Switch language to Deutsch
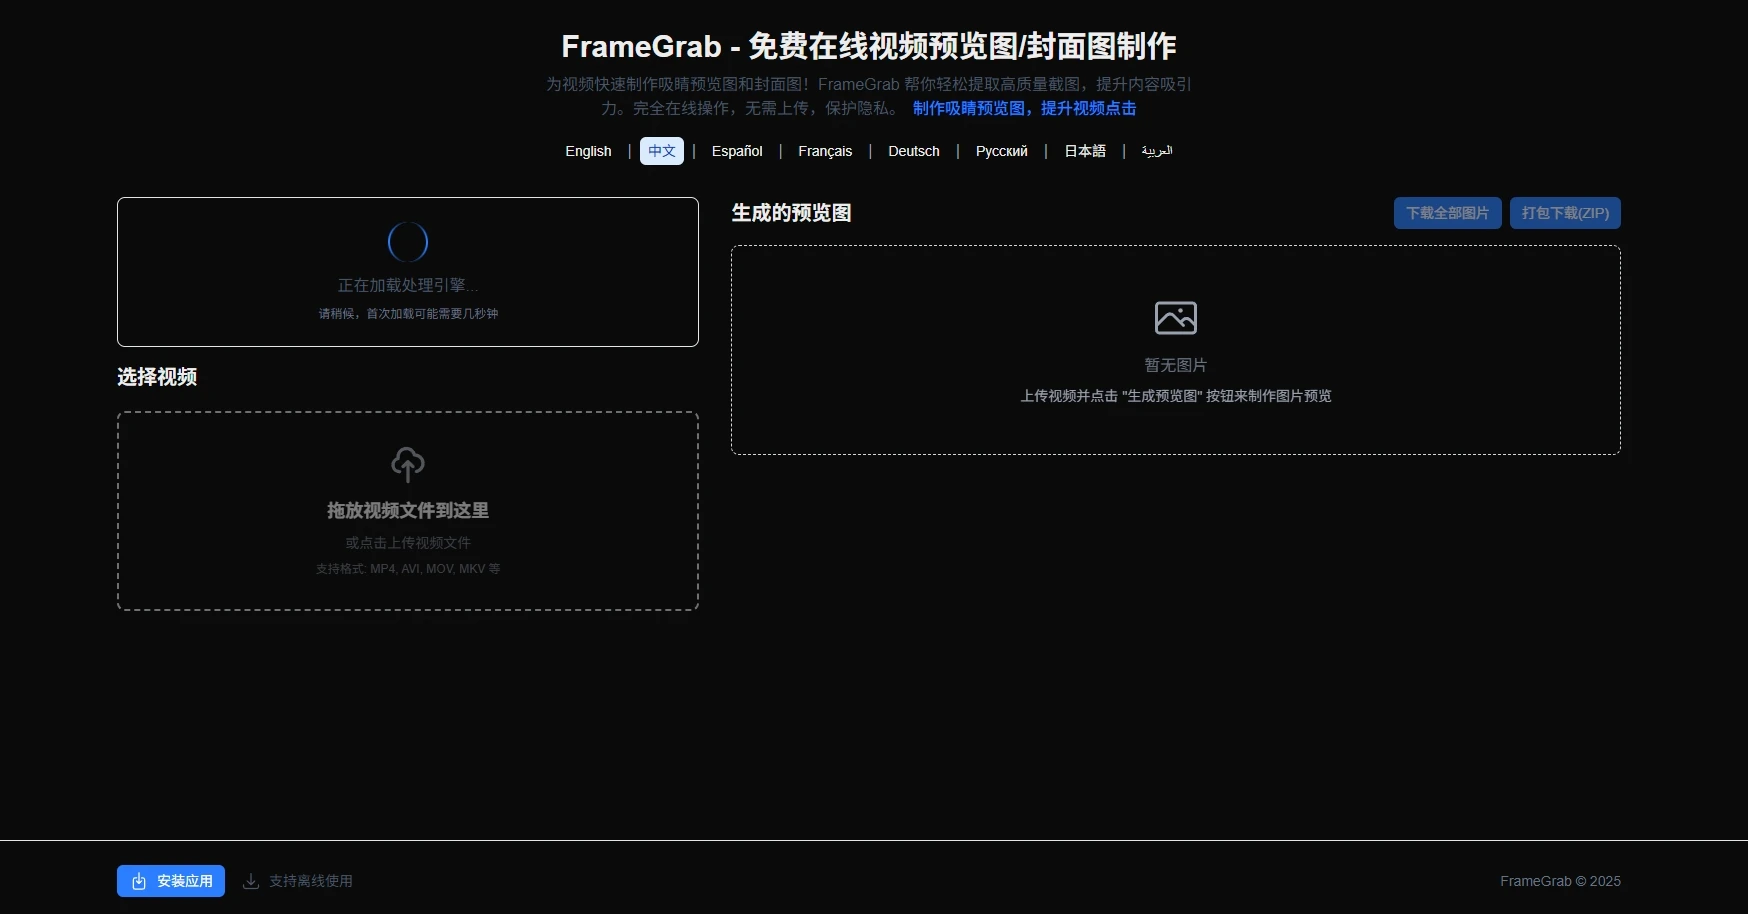The image size is (1748, 914). pos(914,151)
